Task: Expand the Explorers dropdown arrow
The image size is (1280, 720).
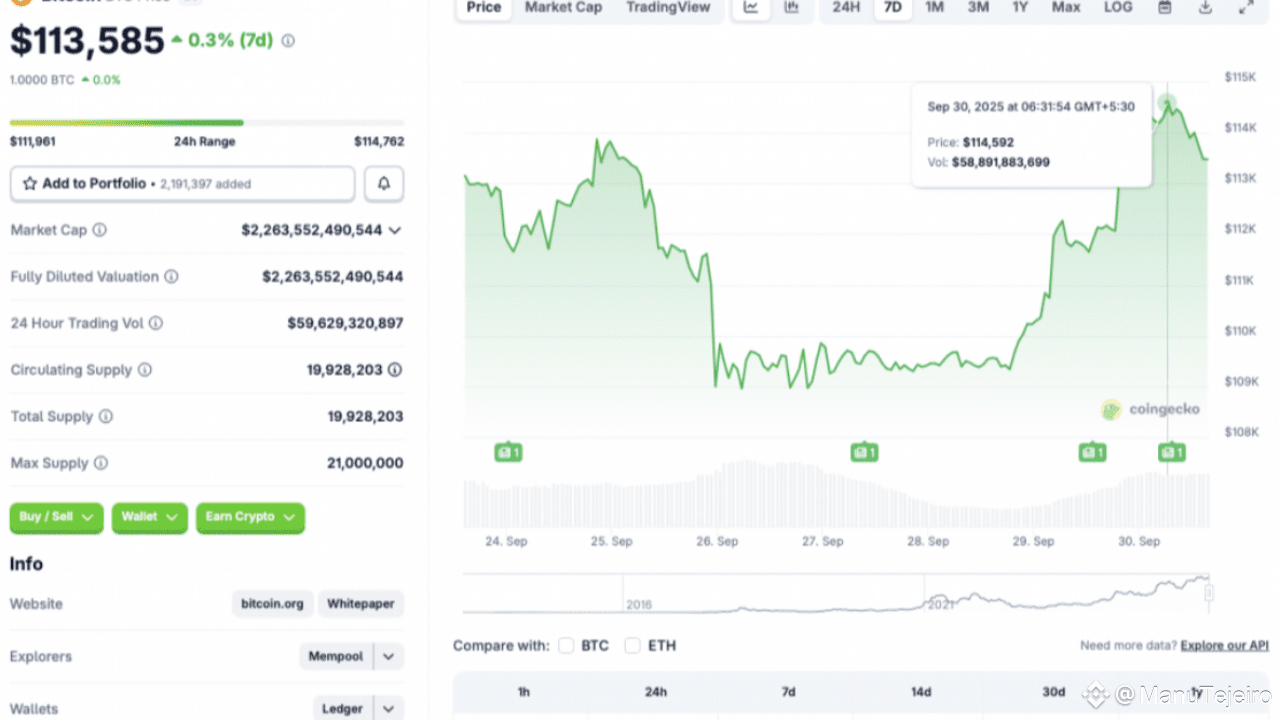Action: point(389,657)
